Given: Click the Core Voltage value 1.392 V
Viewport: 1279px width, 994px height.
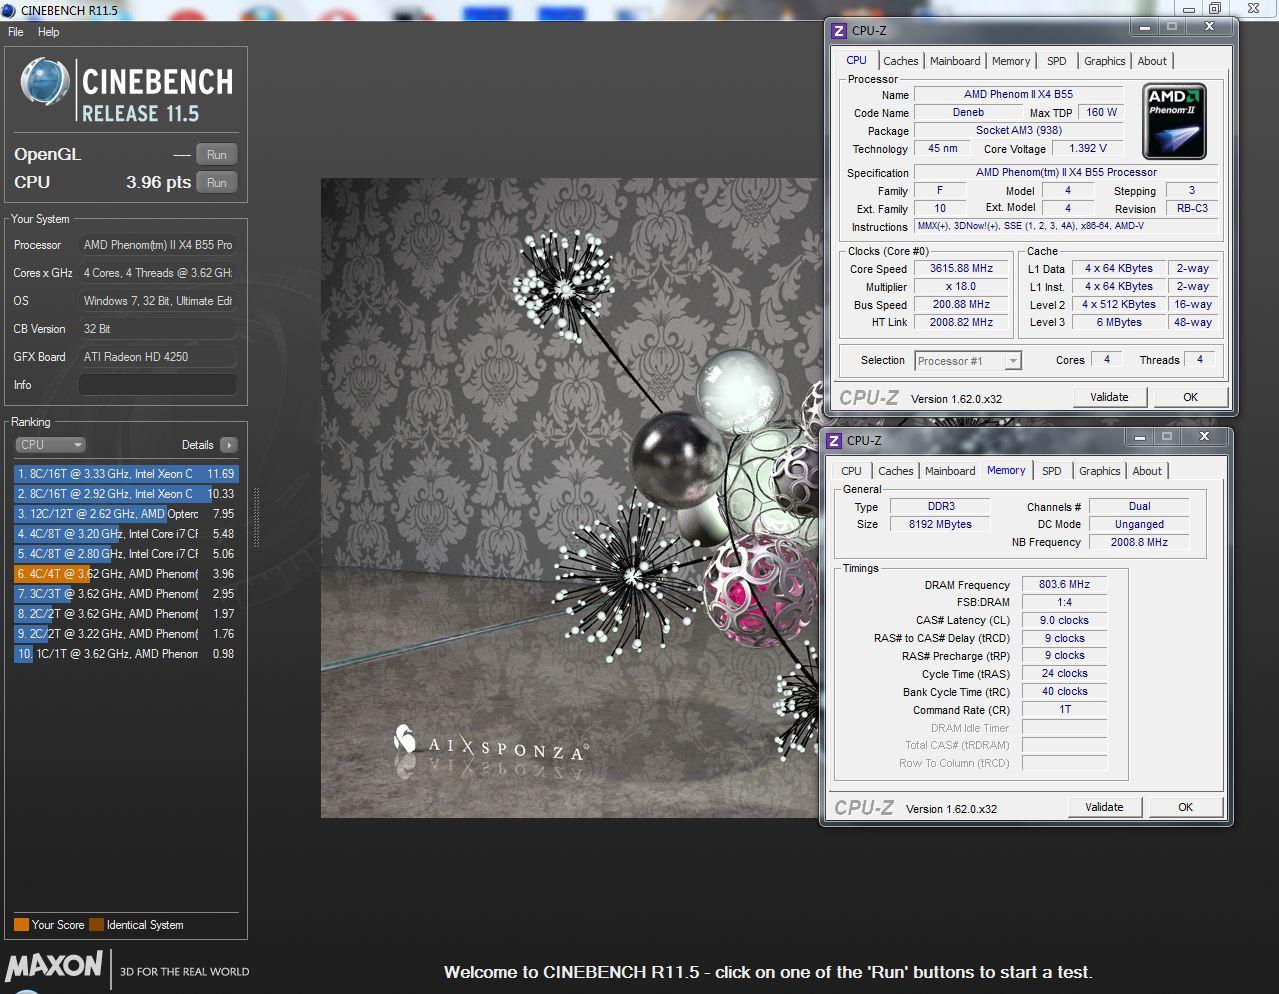Looking at the screenshot, I should [1088, 148].
